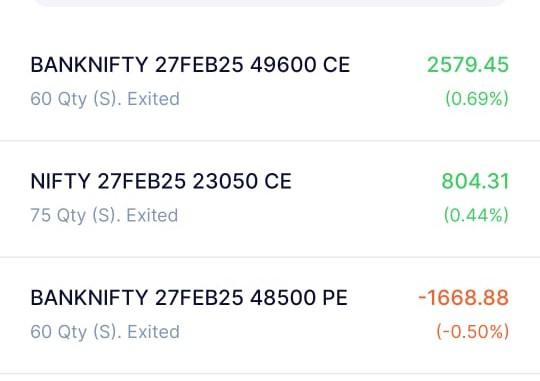The height and width of the screenshot is (381, 540).
Task: Tap the (-0.50%) loss percentage
Action: tap(473, 332)
